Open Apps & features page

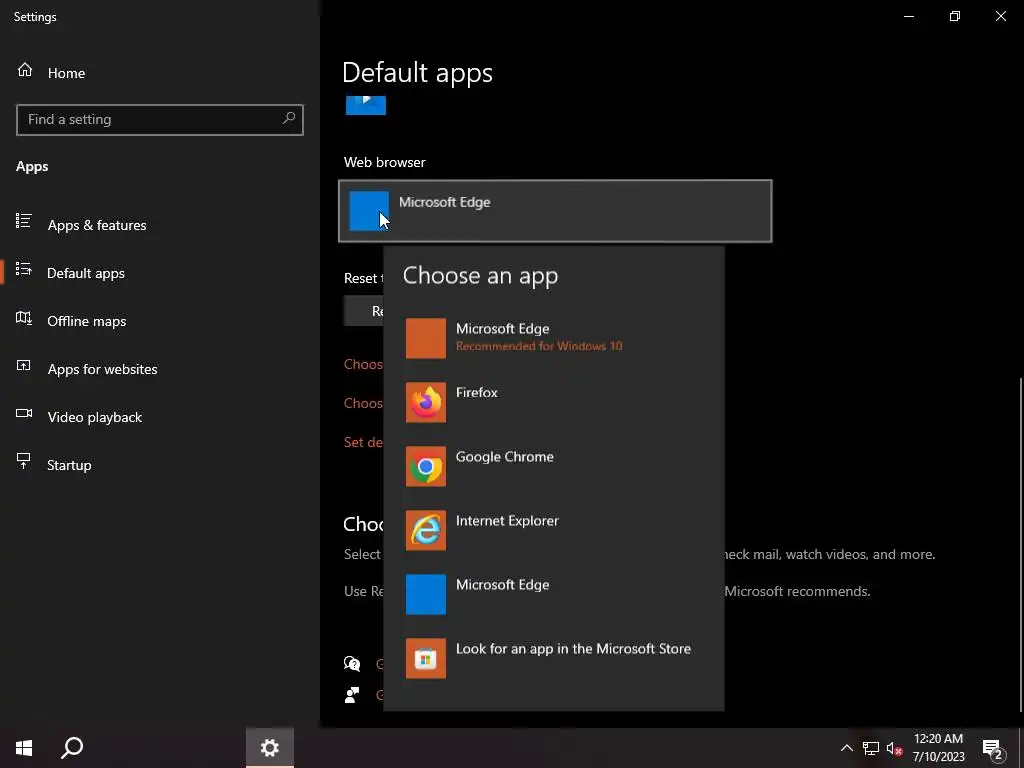coord(97,225)
